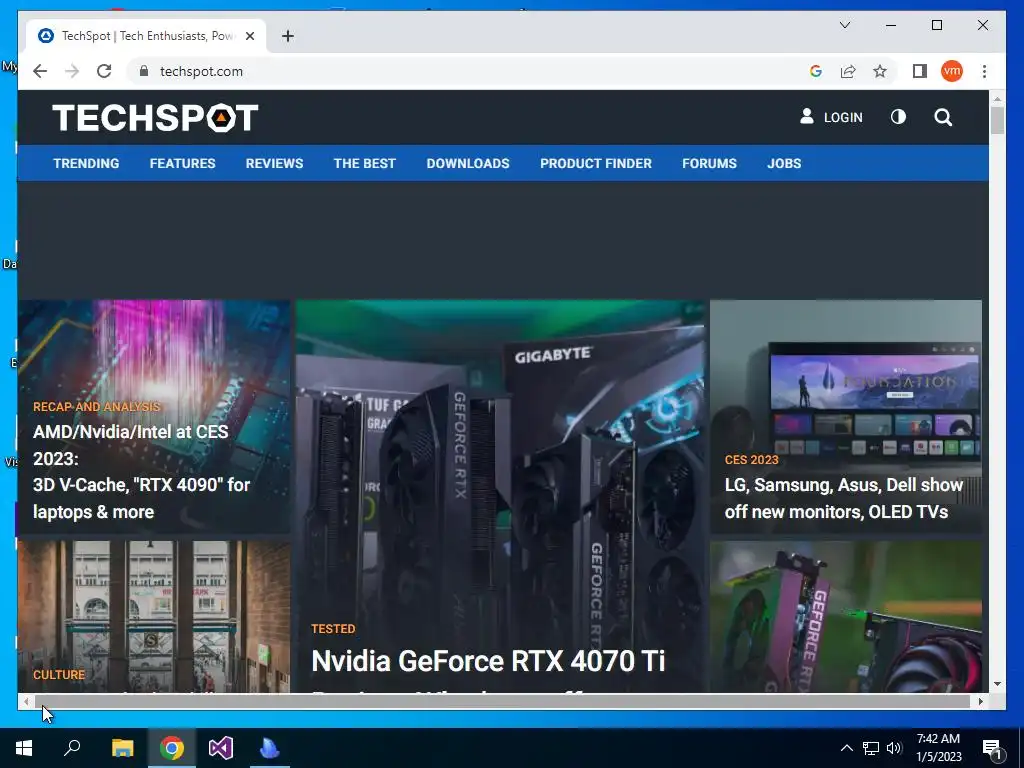Click the RECAP AND ANALYSIS label
1024x768 pixels.
coord(97,406)
